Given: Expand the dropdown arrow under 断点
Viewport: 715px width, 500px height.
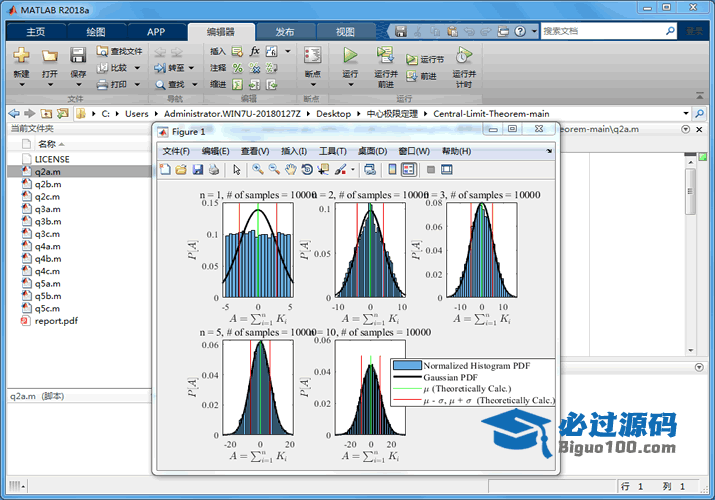Looking at the screenshot, I should click(x=313, y=84).
